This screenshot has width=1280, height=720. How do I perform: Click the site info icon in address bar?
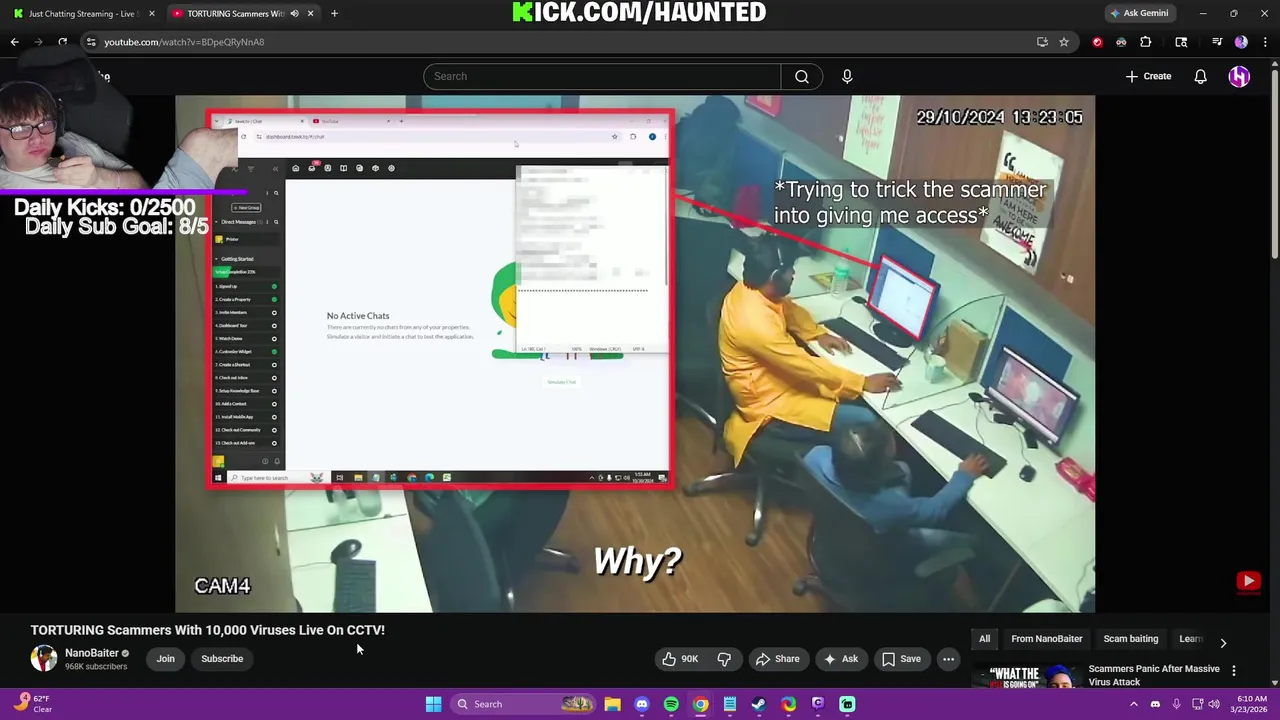pyautogui.click(x=90, y=42)
